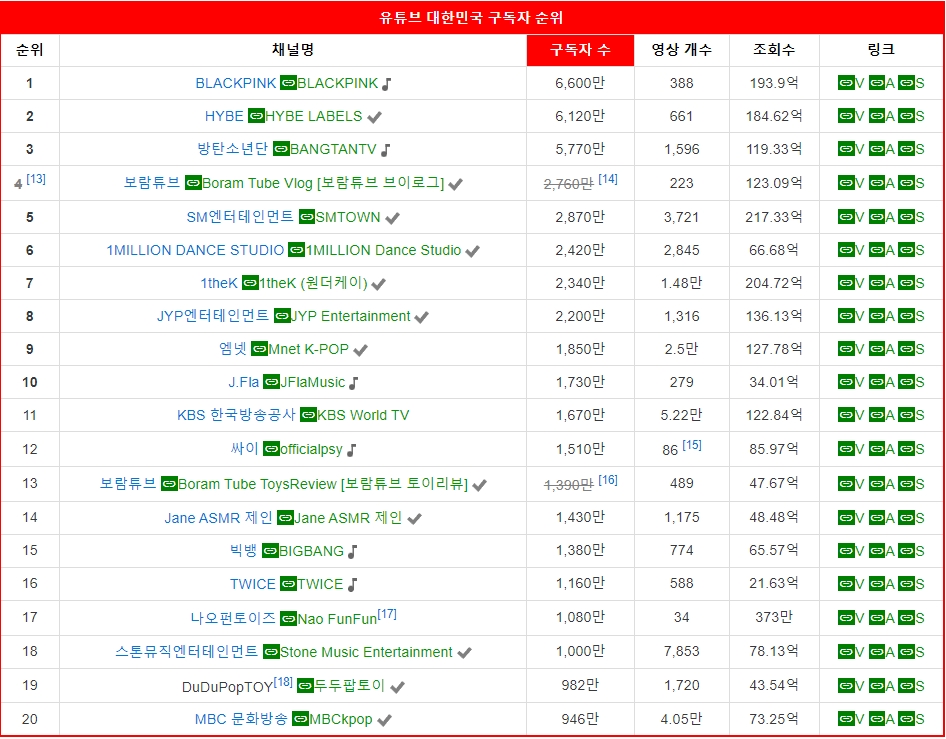Open the green link icon before MBCkpop
This screenshot has height=739, width=946.
tap(300, 719)
